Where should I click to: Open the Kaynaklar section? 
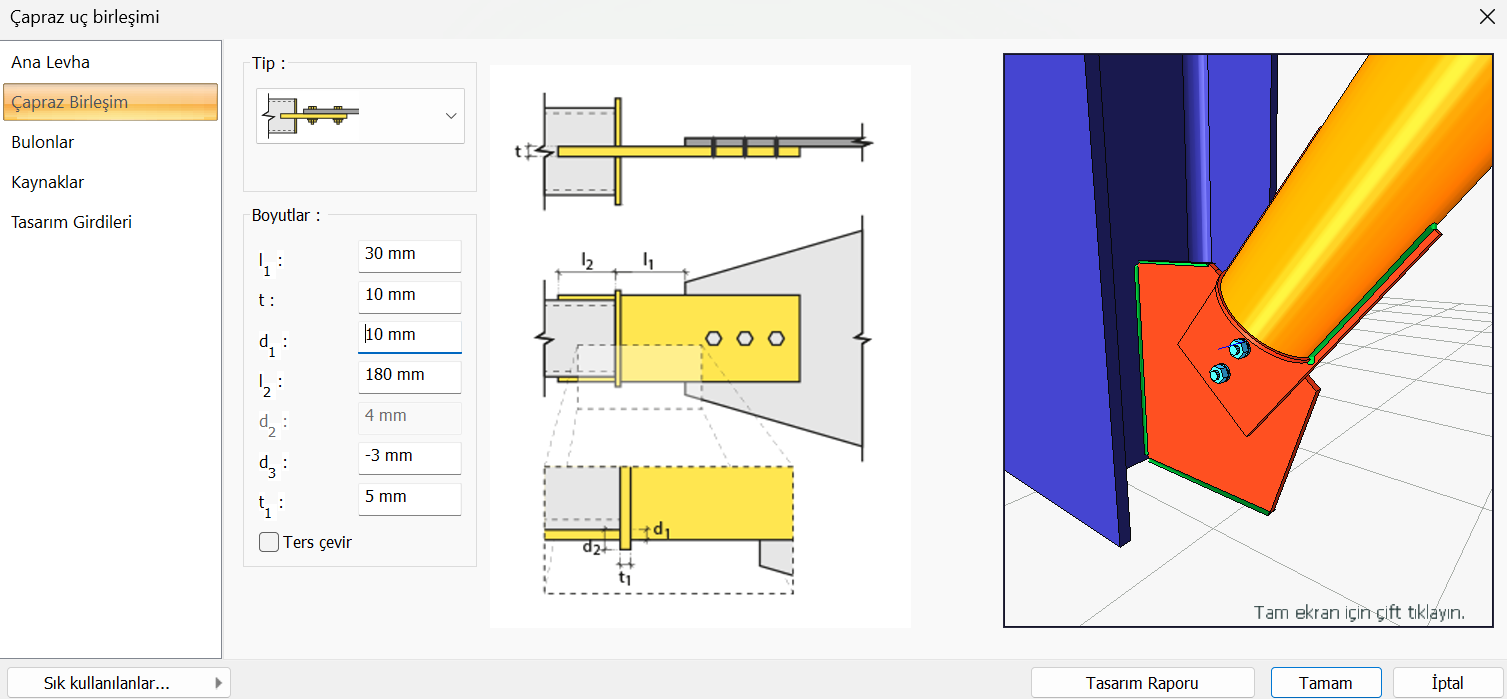(x=48, y=182)
